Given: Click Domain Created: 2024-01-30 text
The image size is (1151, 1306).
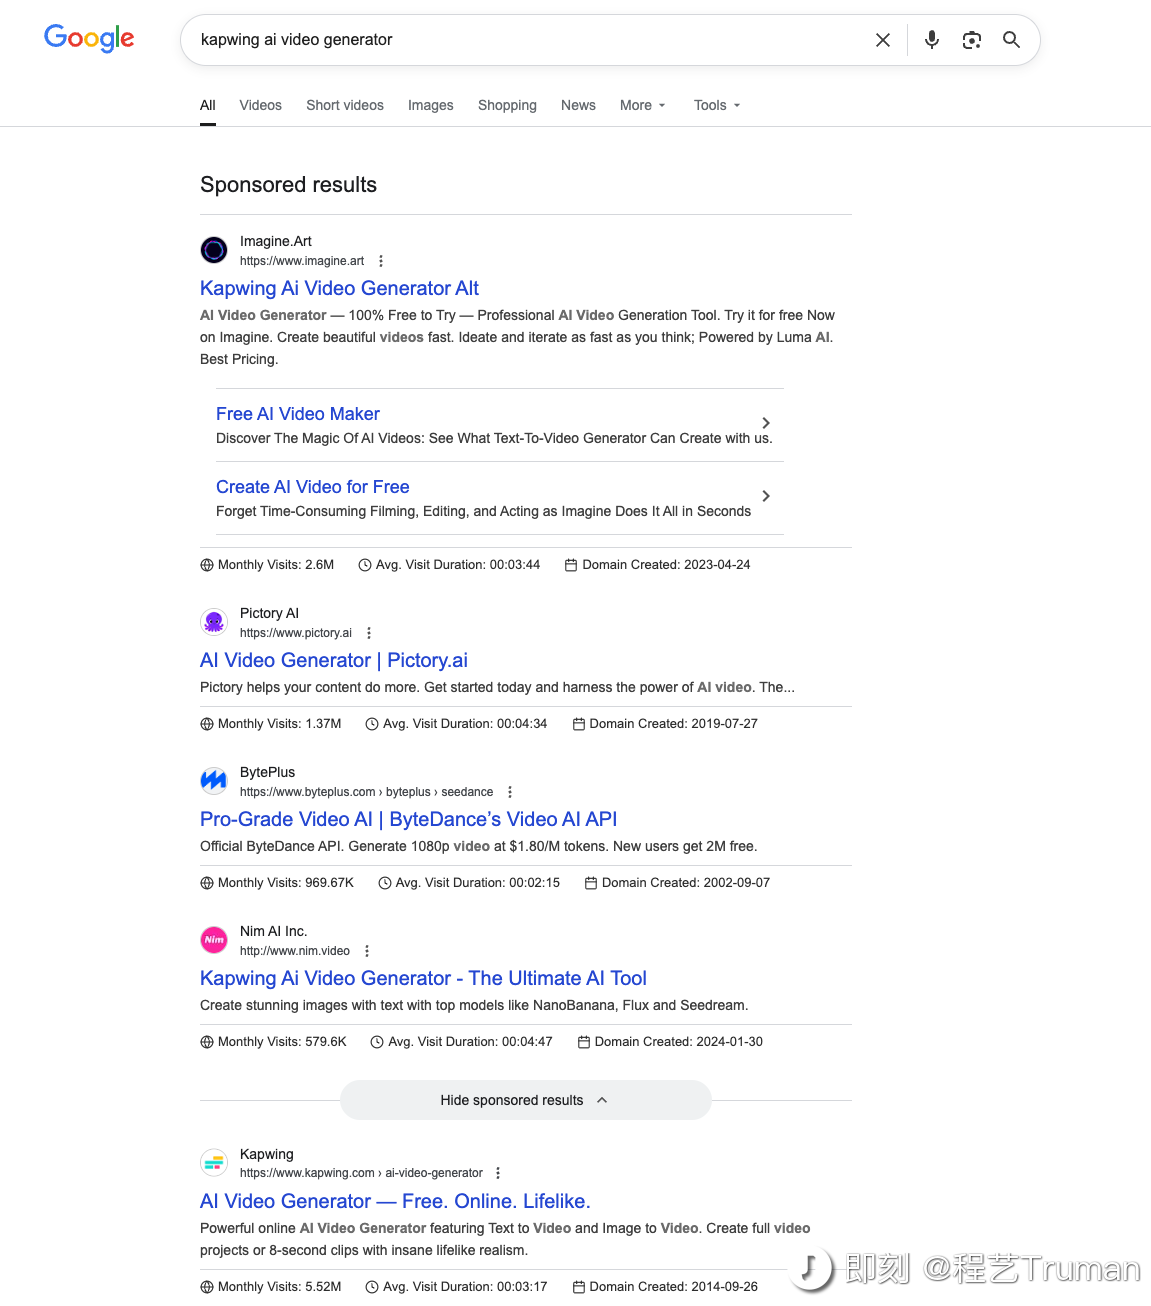Looking at the screenshot, I should pos(678,1042).
